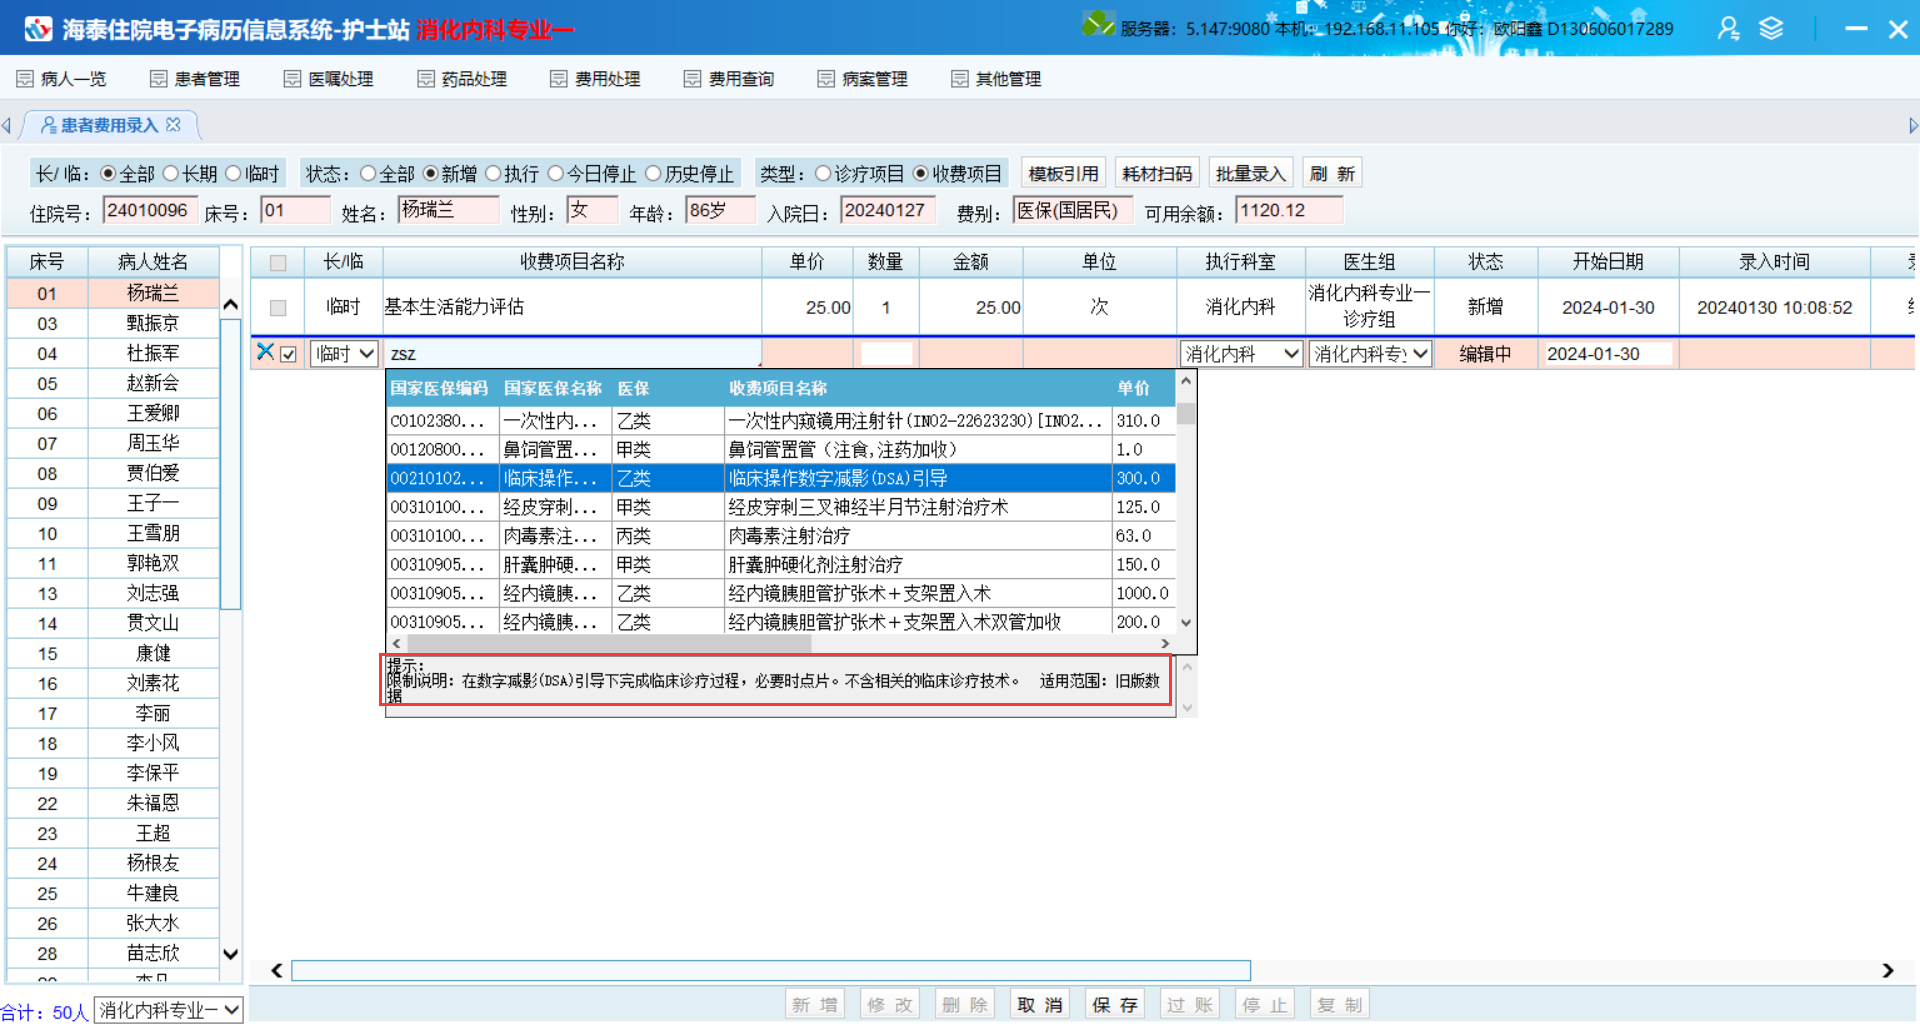Uncheck the editing row checkbox
The height and width of the screenshot is (1030, 1920).
point(288,354)
